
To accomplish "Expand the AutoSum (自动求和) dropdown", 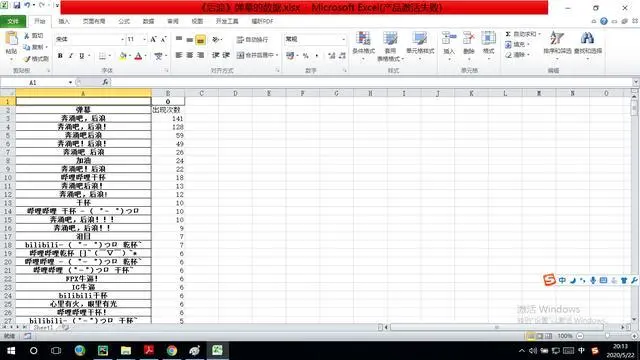I will tap(539, 34).
